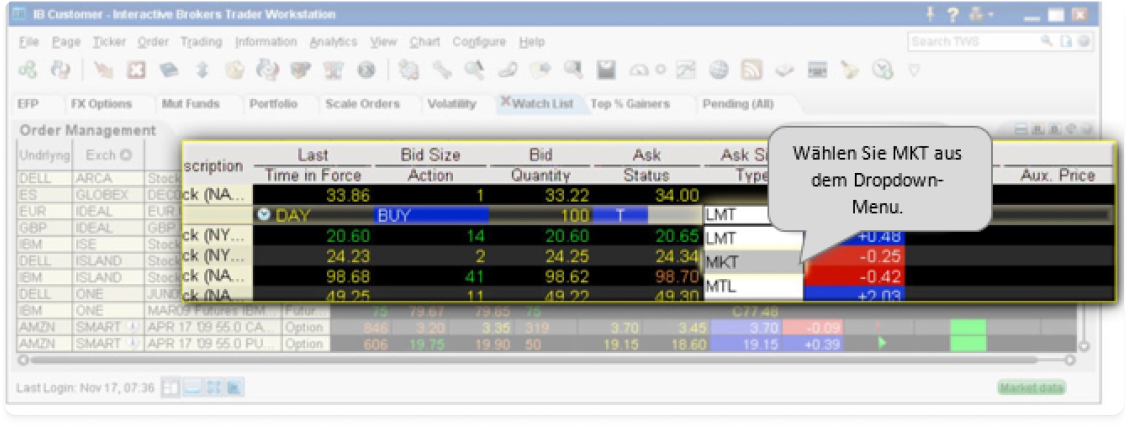Click the green linked-rings icon in toolbar
The height and width of the screenshot is (430, 1128).
coord(27,70)
